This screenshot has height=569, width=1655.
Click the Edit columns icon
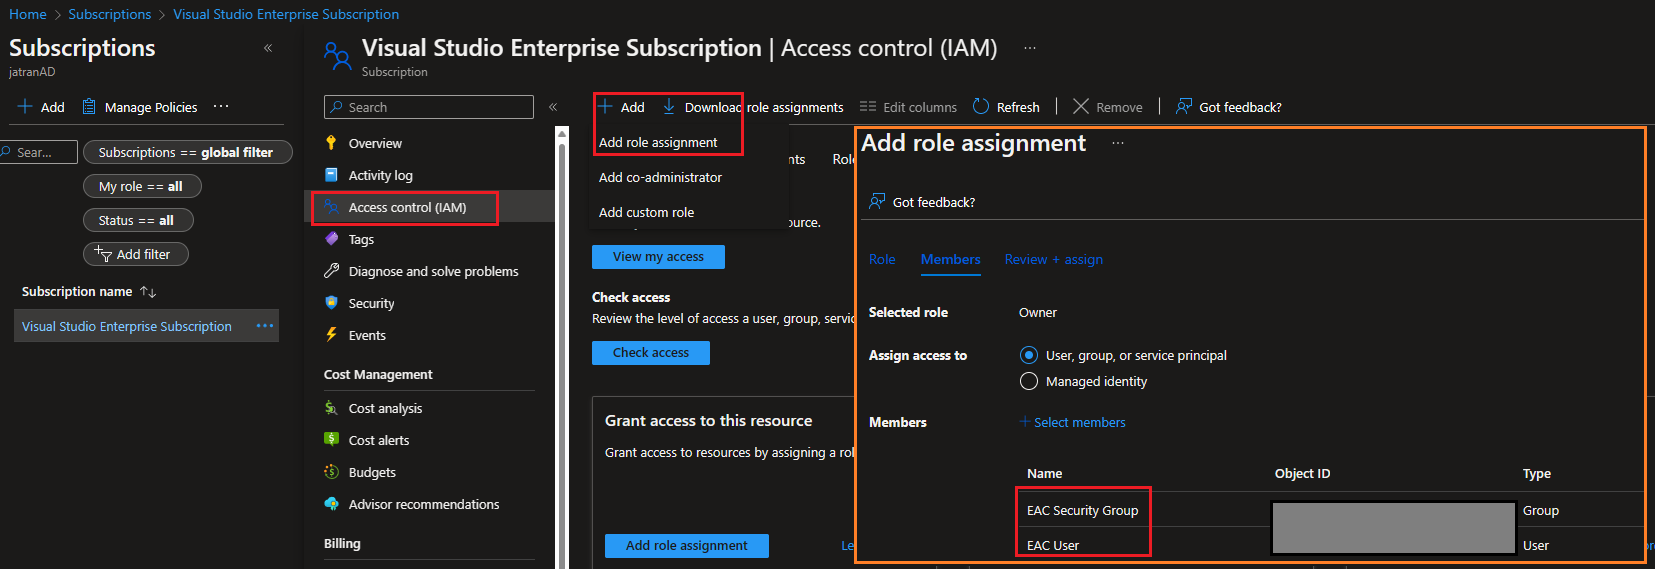tap(868, 107)
